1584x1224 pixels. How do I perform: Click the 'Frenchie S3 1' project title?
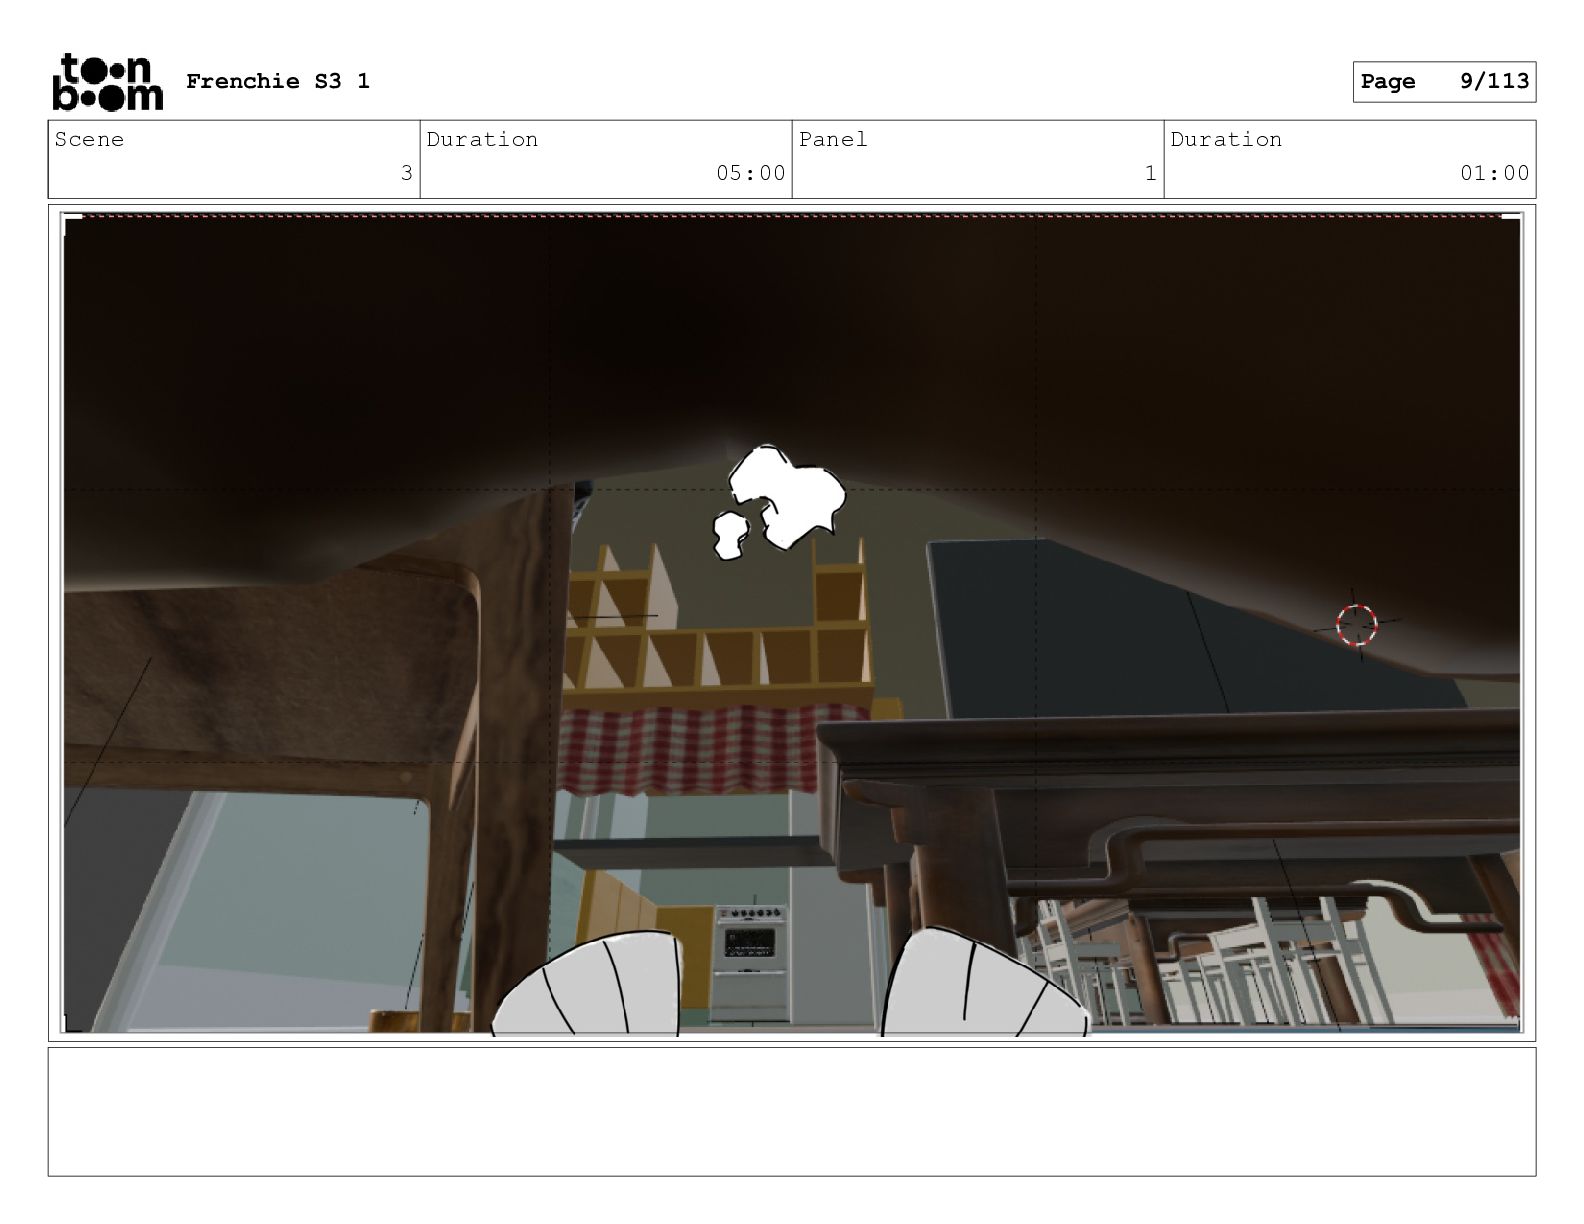pos(278,81)
